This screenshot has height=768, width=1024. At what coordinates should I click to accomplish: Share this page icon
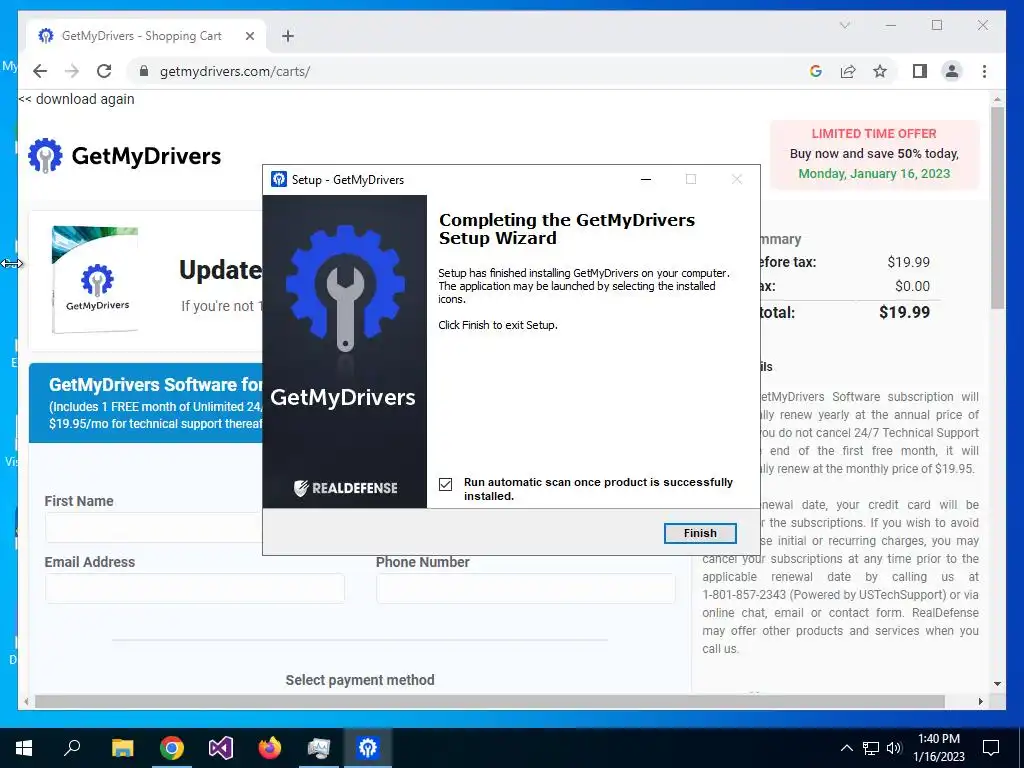(x=848, y=71)
